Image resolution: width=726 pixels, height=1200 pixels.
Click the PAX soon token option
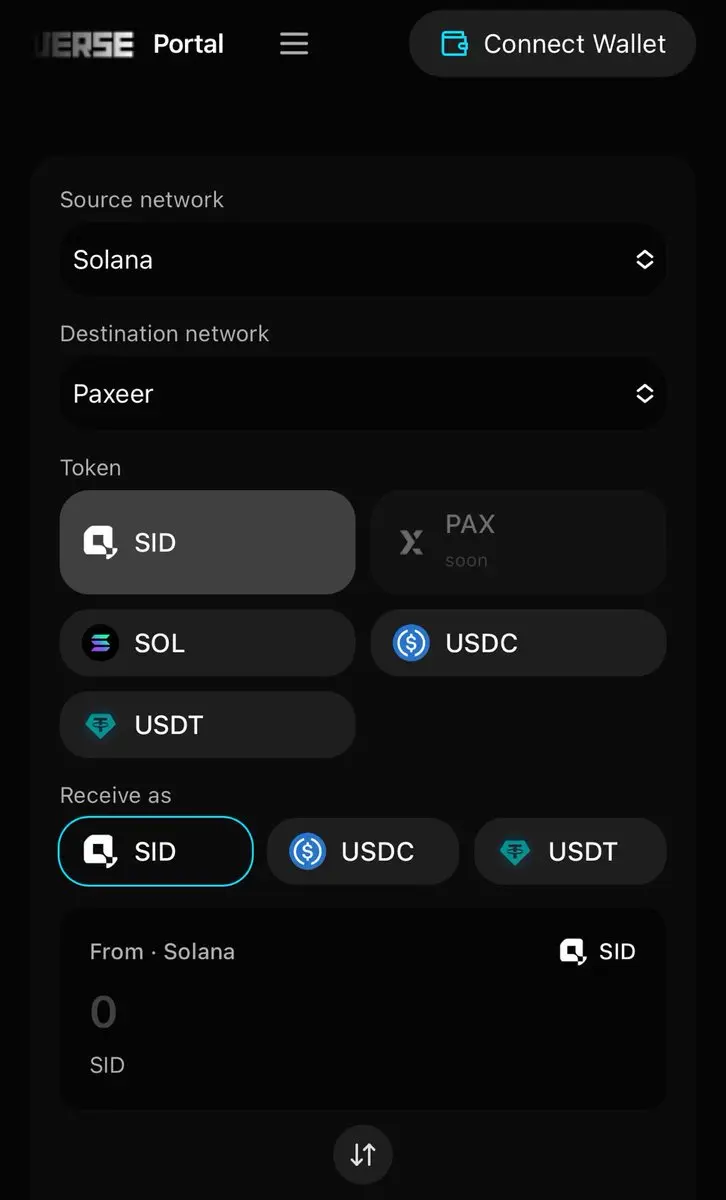(518, 542)
